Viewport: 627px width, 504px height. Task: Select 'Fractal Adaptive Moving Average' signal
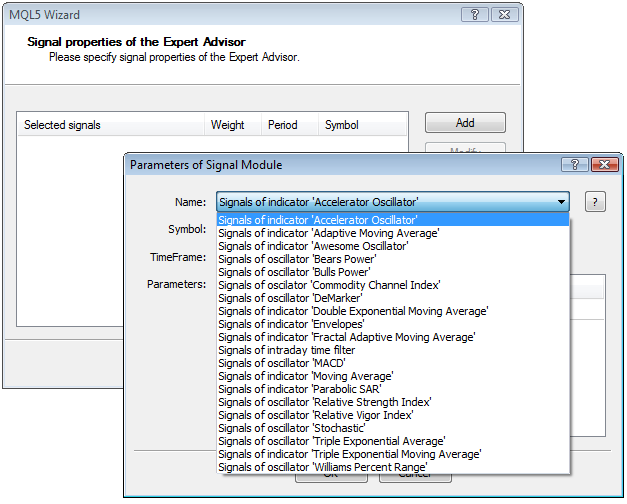(393, 337)
